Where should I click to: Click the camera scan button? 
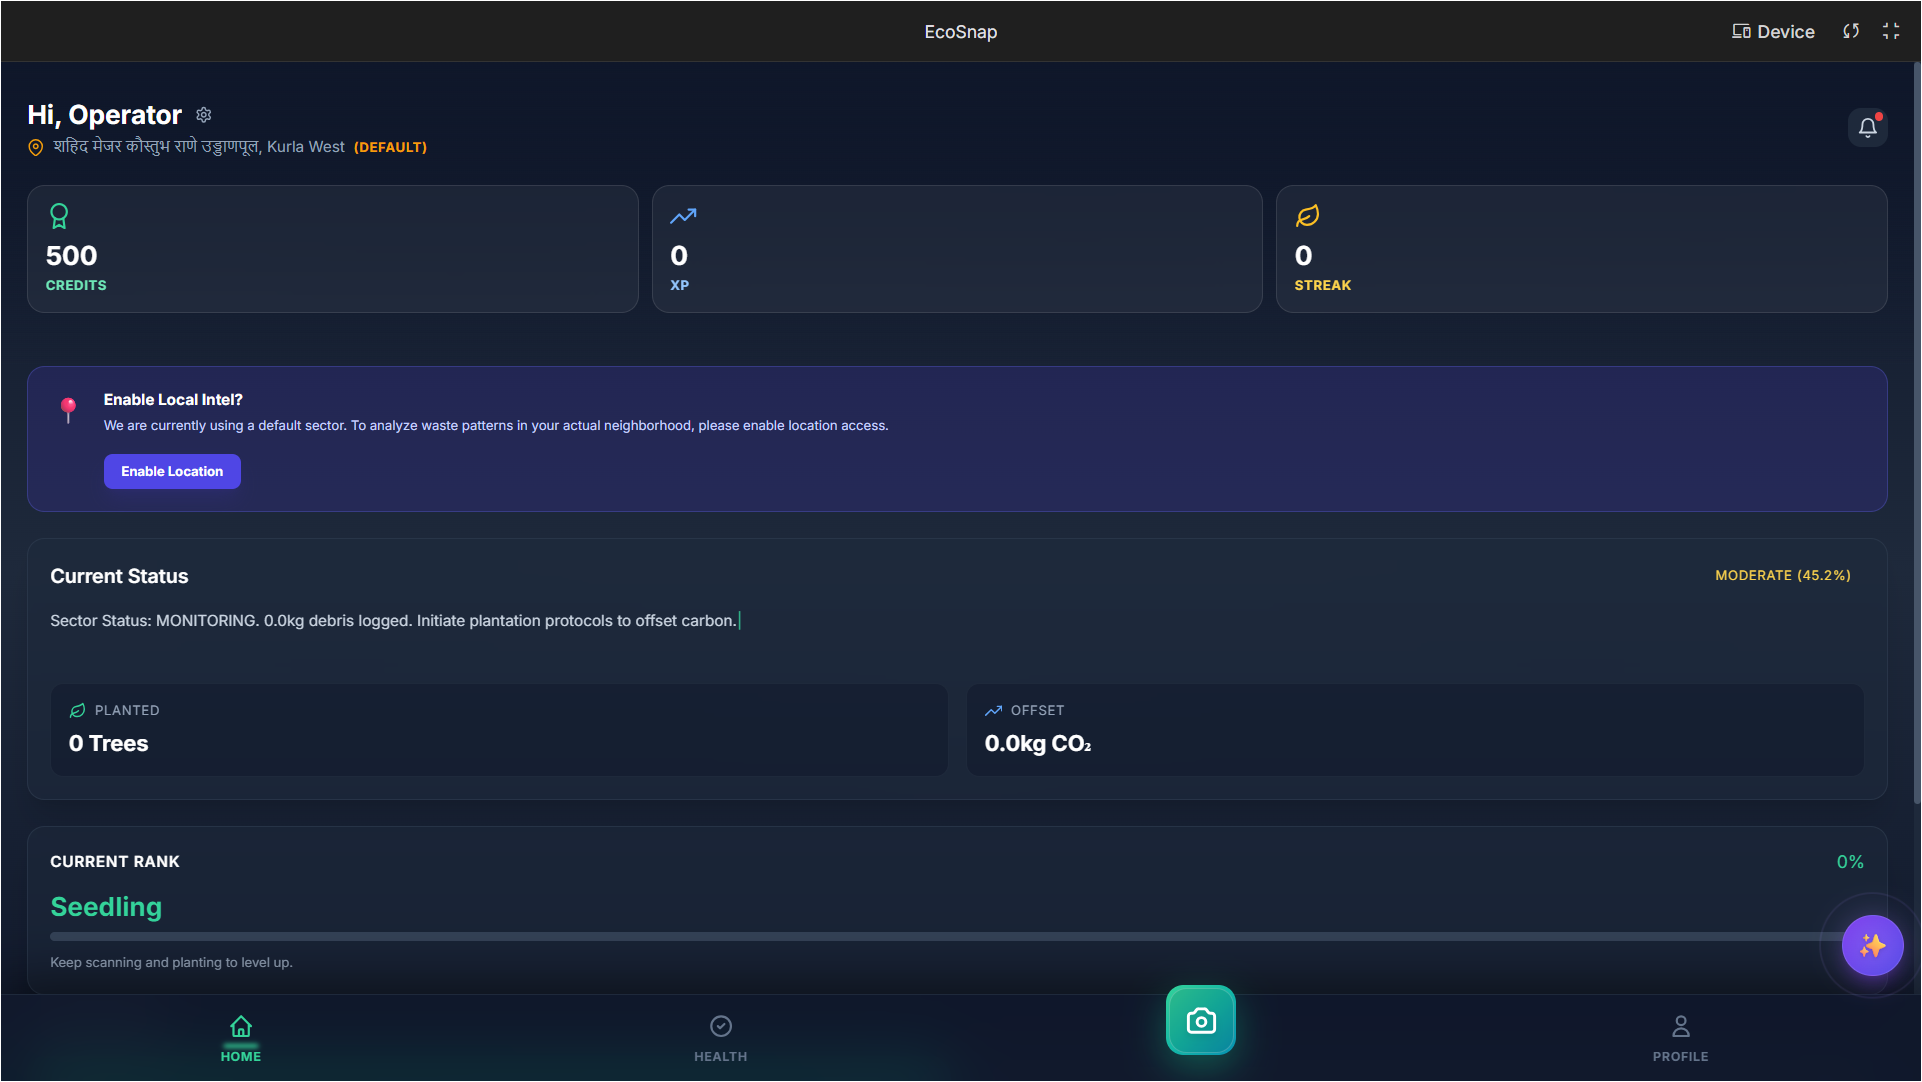[1200, 1020]
